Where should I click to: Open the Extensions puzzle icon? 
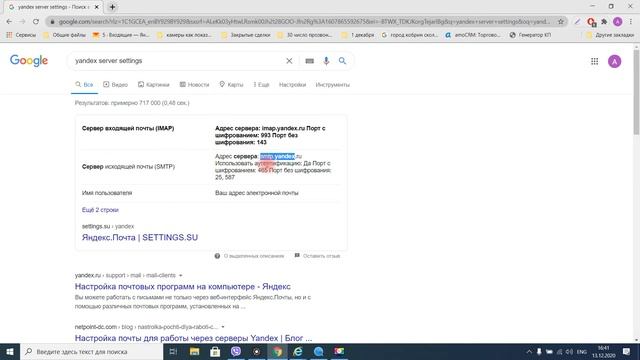coord(604,22)
